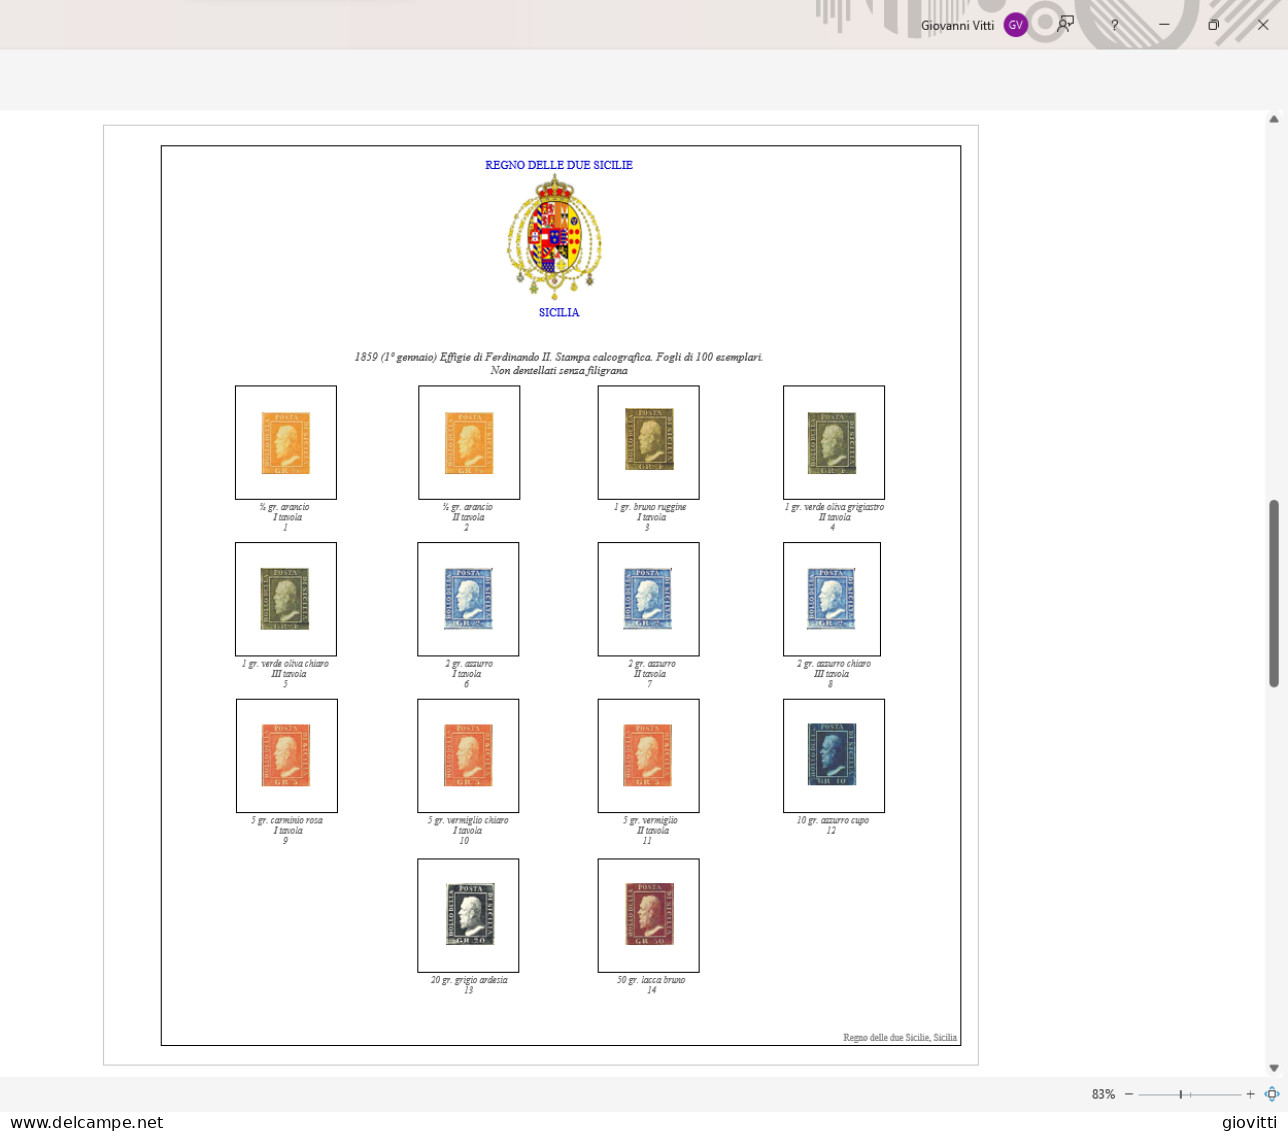Minimize the window
Screen dimensions: 1288x1131
[x=1164, y=25]
